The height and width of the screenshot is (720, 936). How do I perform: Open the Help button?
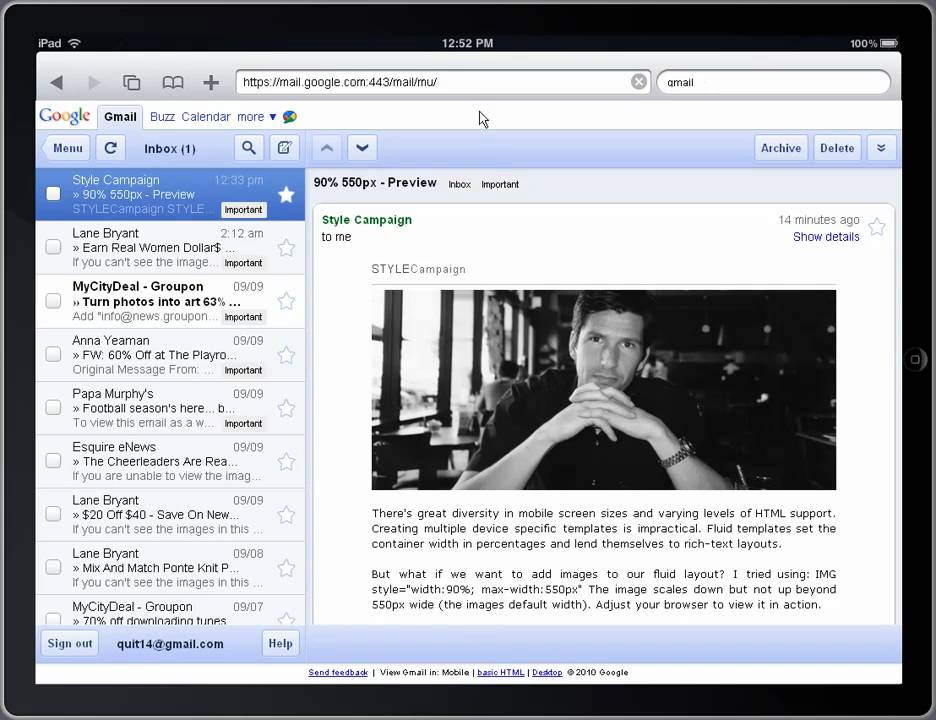pyautogui.click(x=280, y=643)
